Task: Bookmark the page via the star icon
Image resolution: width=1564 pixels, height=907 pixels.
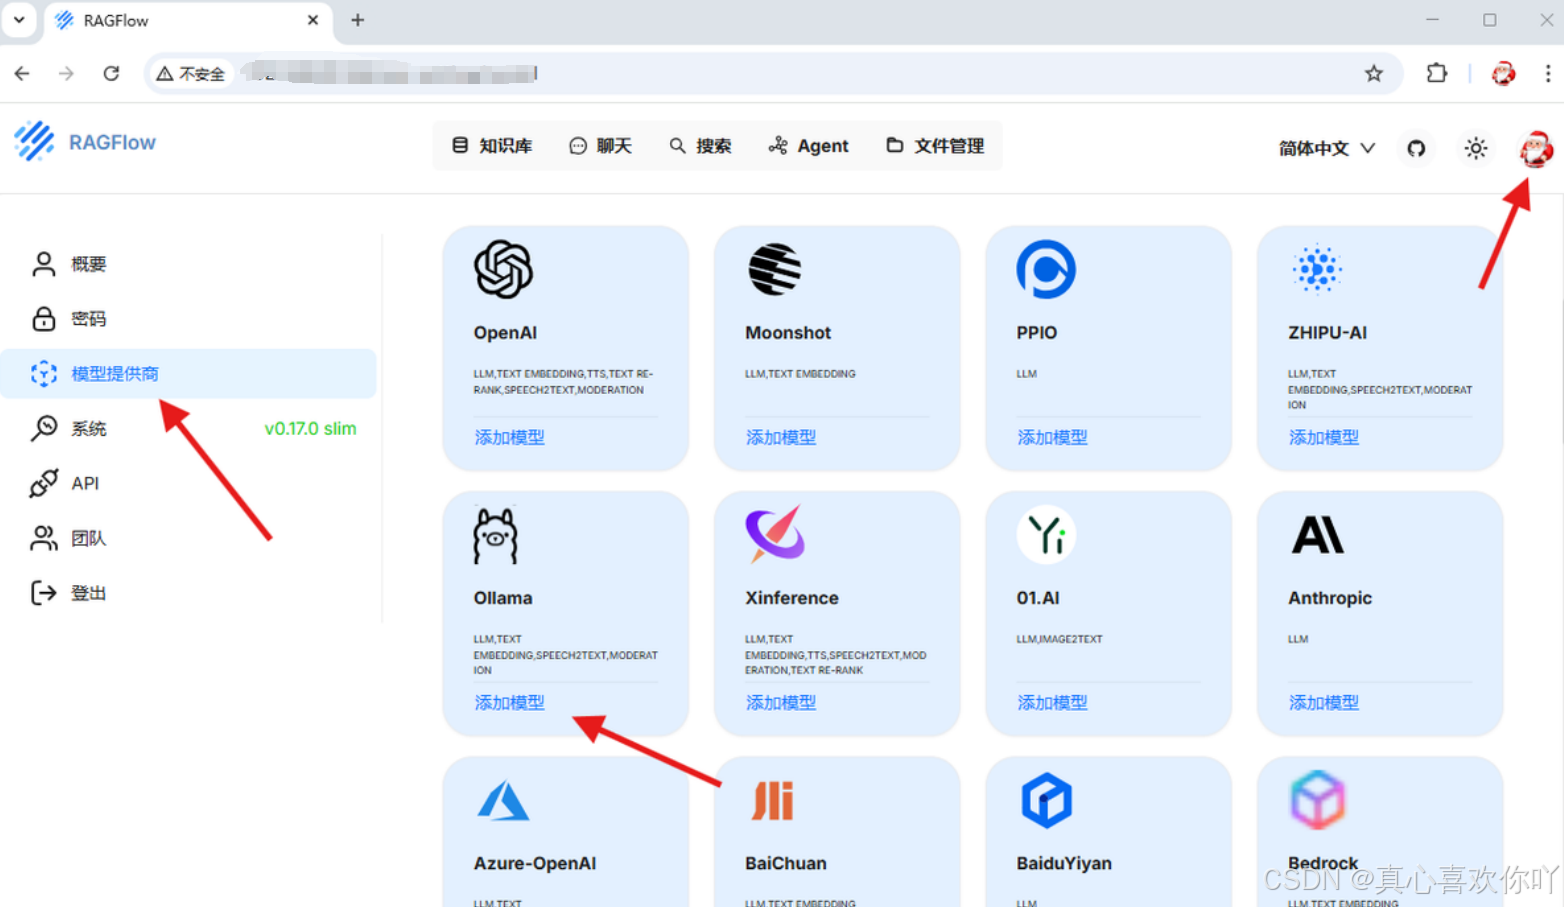Action: tap(1374, 73)
